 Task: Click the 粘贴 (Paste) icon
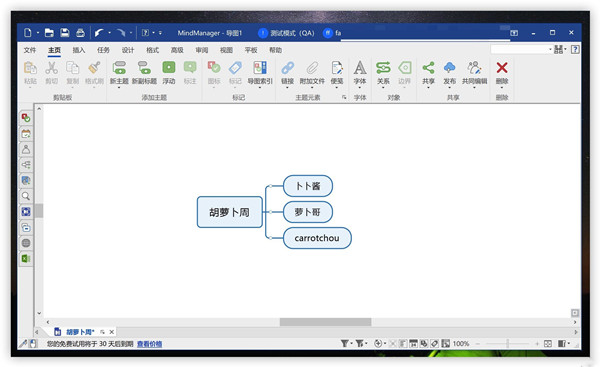(30, 68)
